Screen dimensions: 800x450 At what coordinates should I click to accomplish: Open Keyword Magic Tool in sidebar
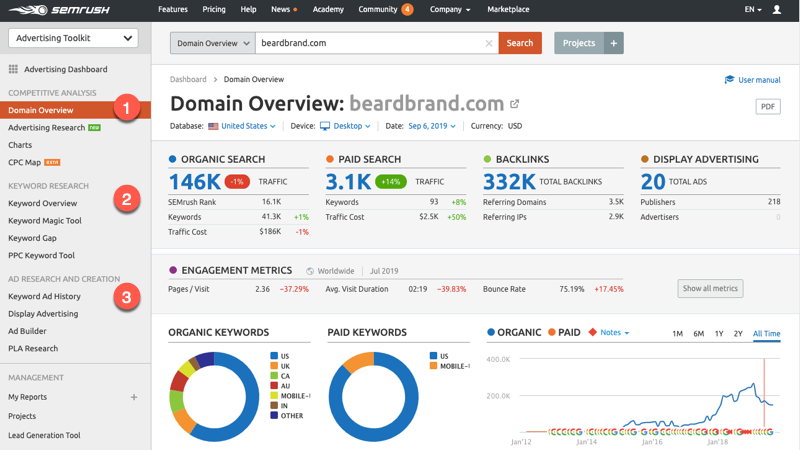coord(45,220)
